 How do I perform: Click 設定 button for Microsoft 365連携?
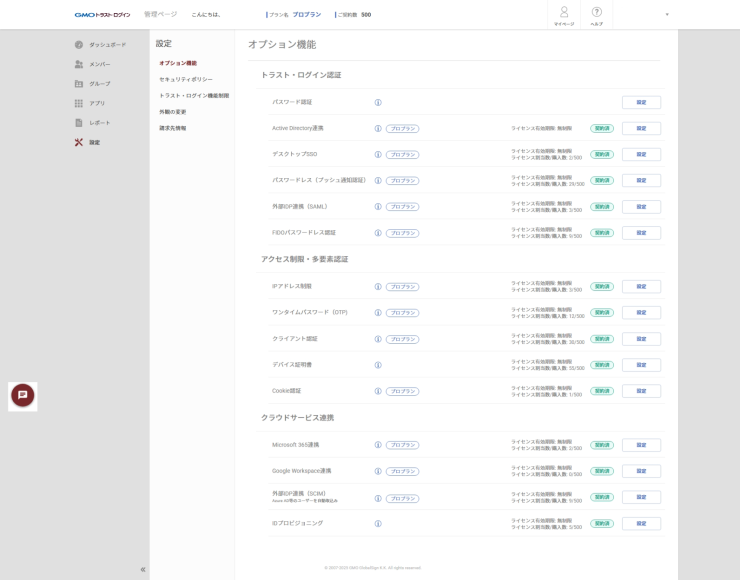coord(641,445)
